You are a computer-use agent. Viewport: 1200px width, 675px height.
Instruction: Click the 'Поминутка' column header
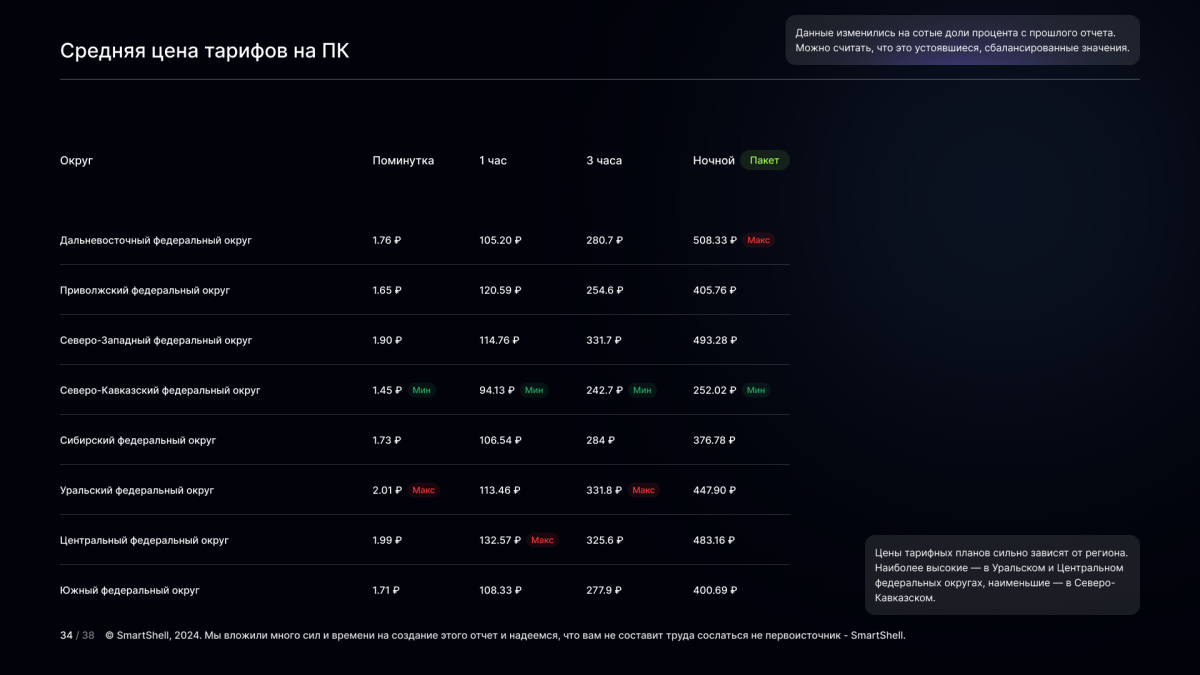coord(403,161)
